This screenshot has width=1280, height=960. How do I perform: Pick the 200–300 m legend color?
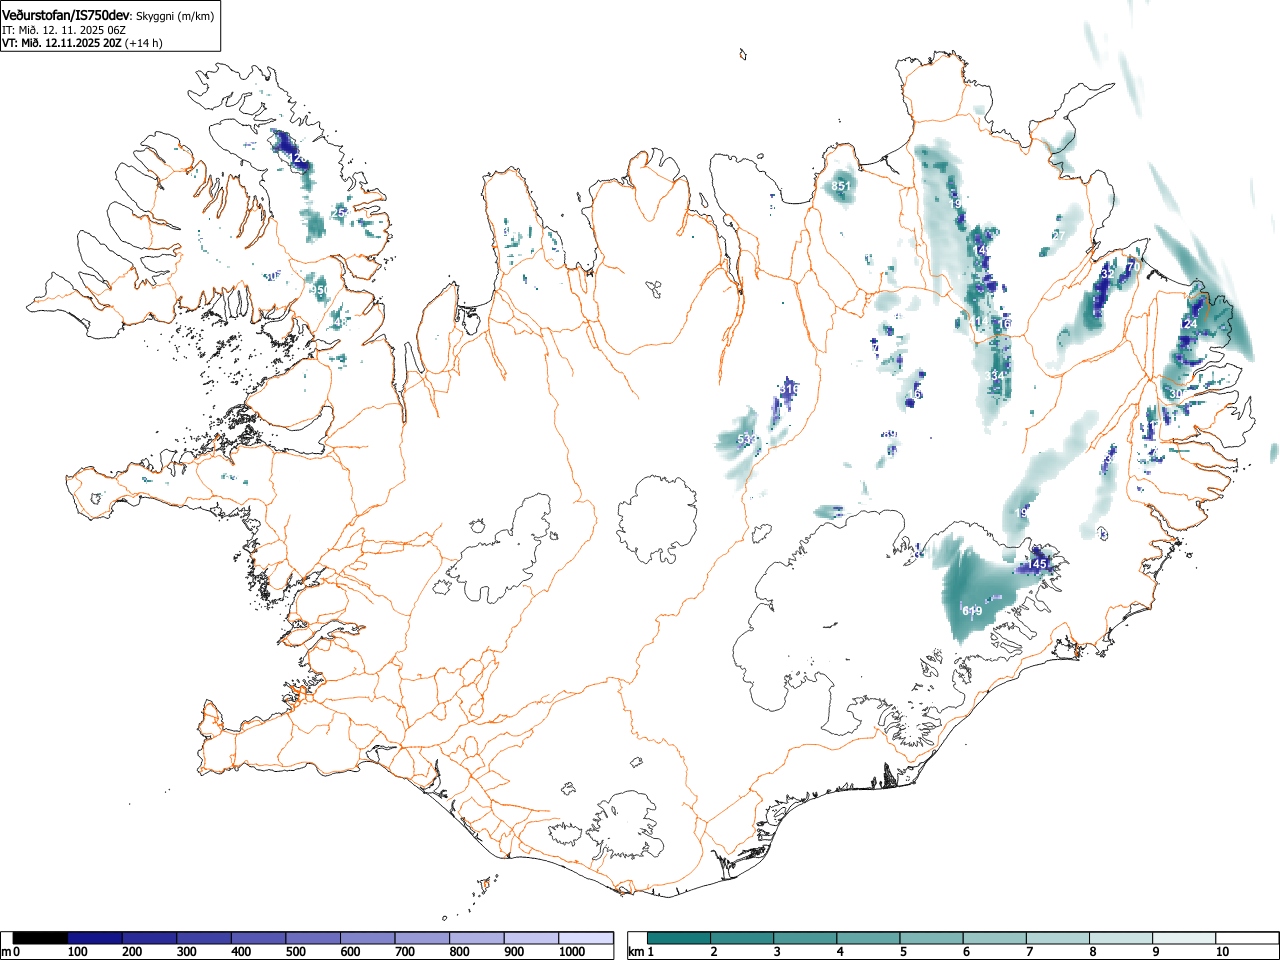click(150, 938)
